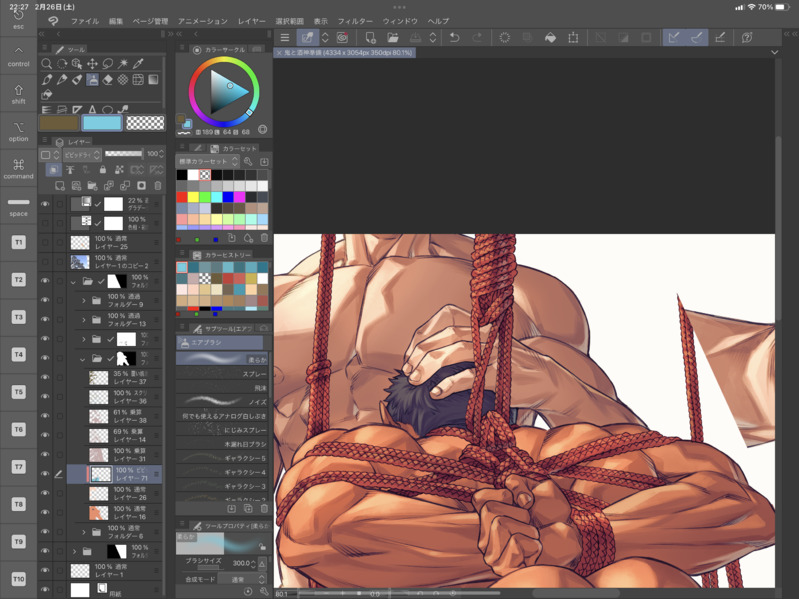The width and height of the screenshot is (799, 599).
Task: Click the Redo arrow in command bar
Action: pos(477,38)
